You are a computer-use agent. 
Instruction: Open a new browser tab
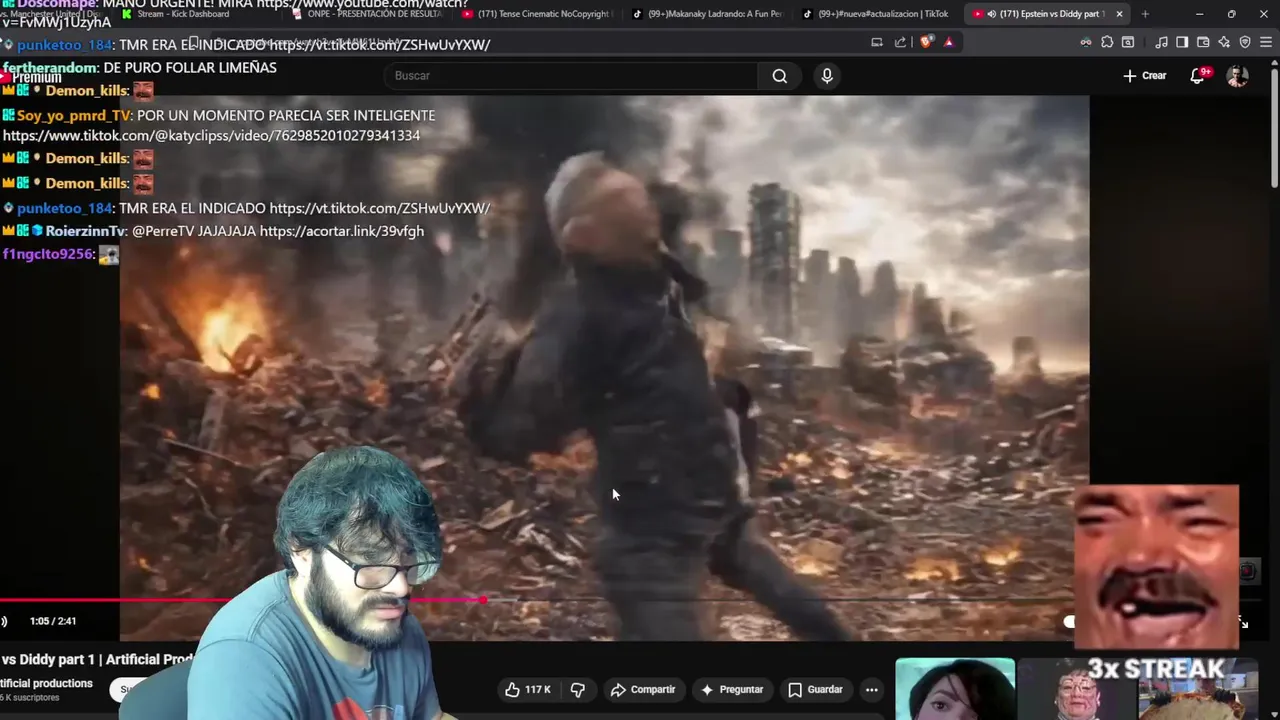pyautogui.click(x=1145, y=14)
